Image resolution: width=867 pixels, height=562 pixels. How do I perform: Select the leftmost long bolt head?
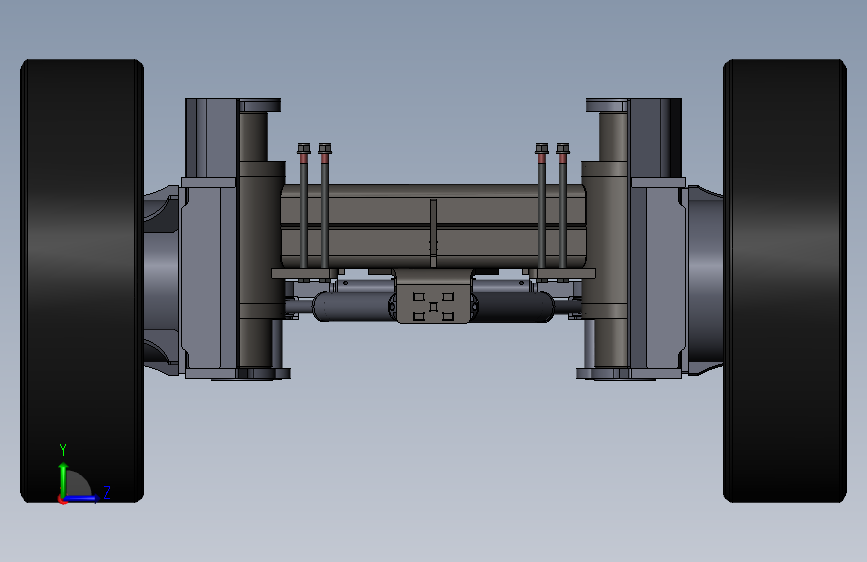tap(304, 148)
